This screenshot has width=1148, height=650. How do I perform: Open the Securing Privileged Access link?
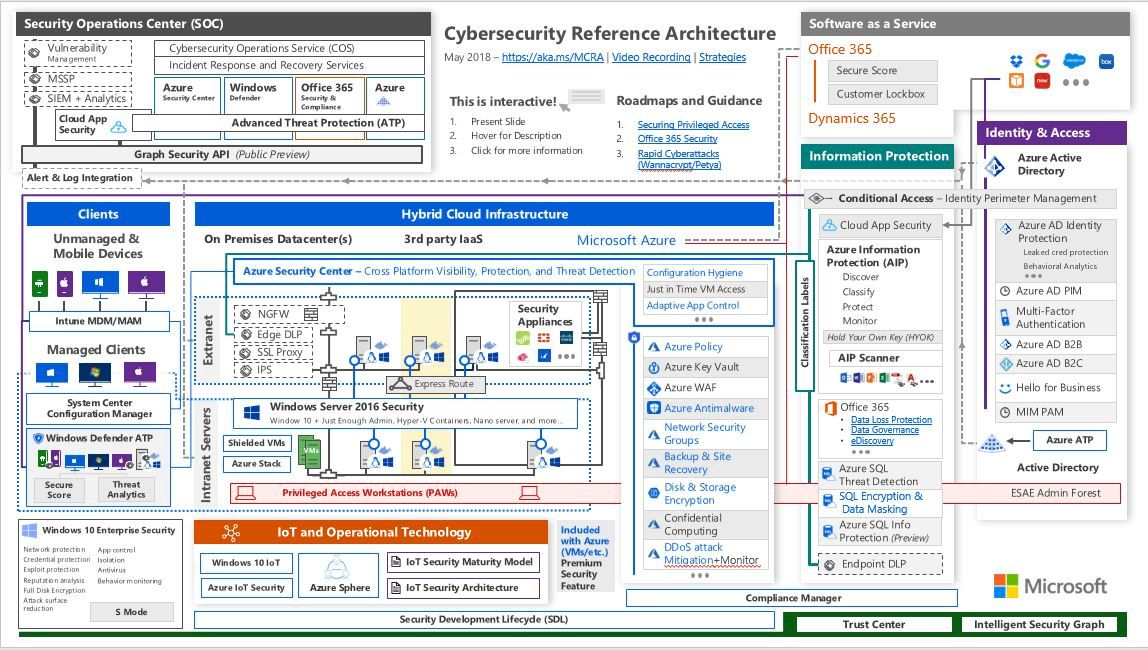[x=693, y=125]
